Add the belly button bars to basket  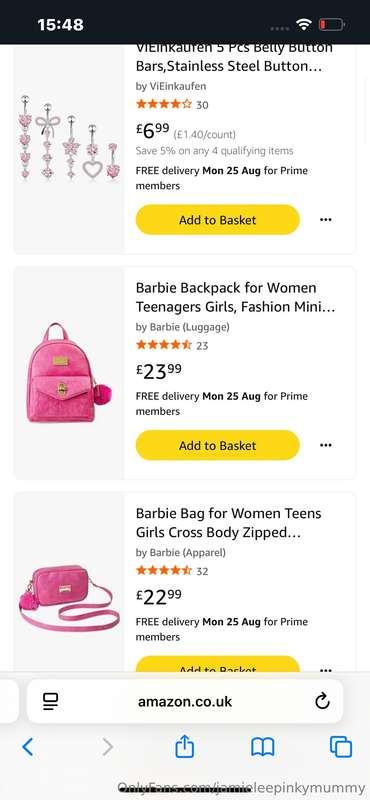pyautogui.click(x=217, y=220)
